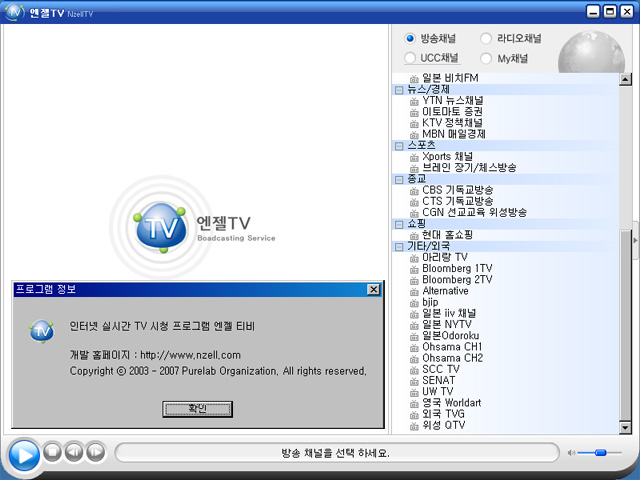
Task: Collapse the 종교 category
Action: pyautogui.click(x=399, y=180)
